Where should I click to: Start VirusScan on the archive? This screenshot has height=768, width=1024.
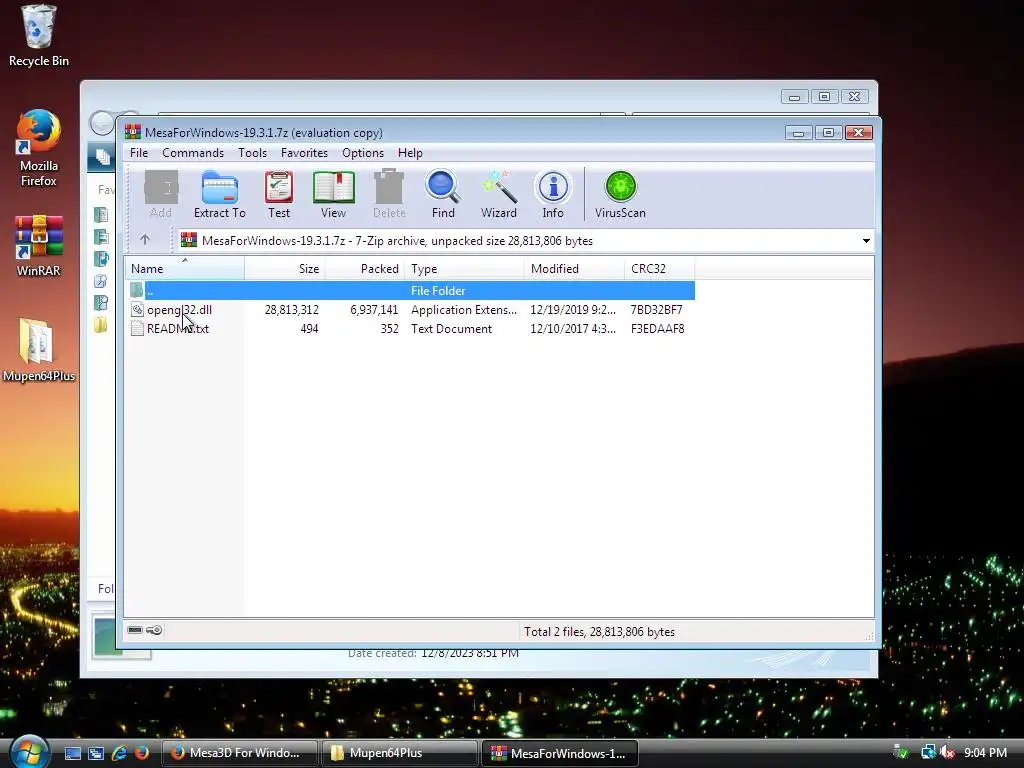[620, 194]
